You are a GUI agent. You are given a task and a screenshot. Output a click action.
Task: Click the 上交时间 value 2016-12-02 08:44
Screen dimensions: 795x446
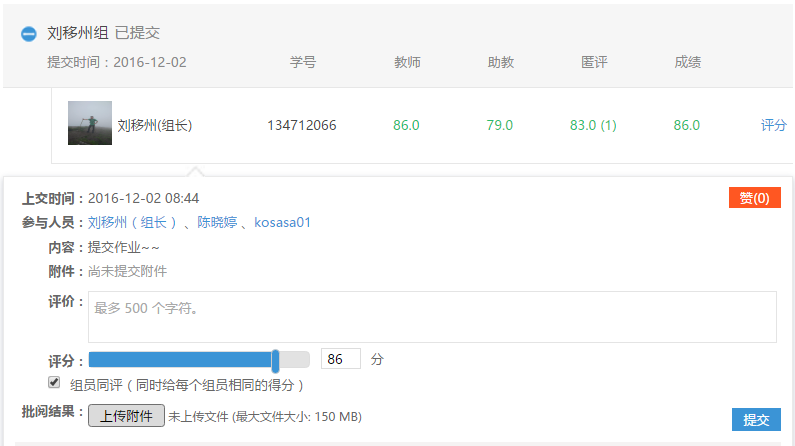143,198
